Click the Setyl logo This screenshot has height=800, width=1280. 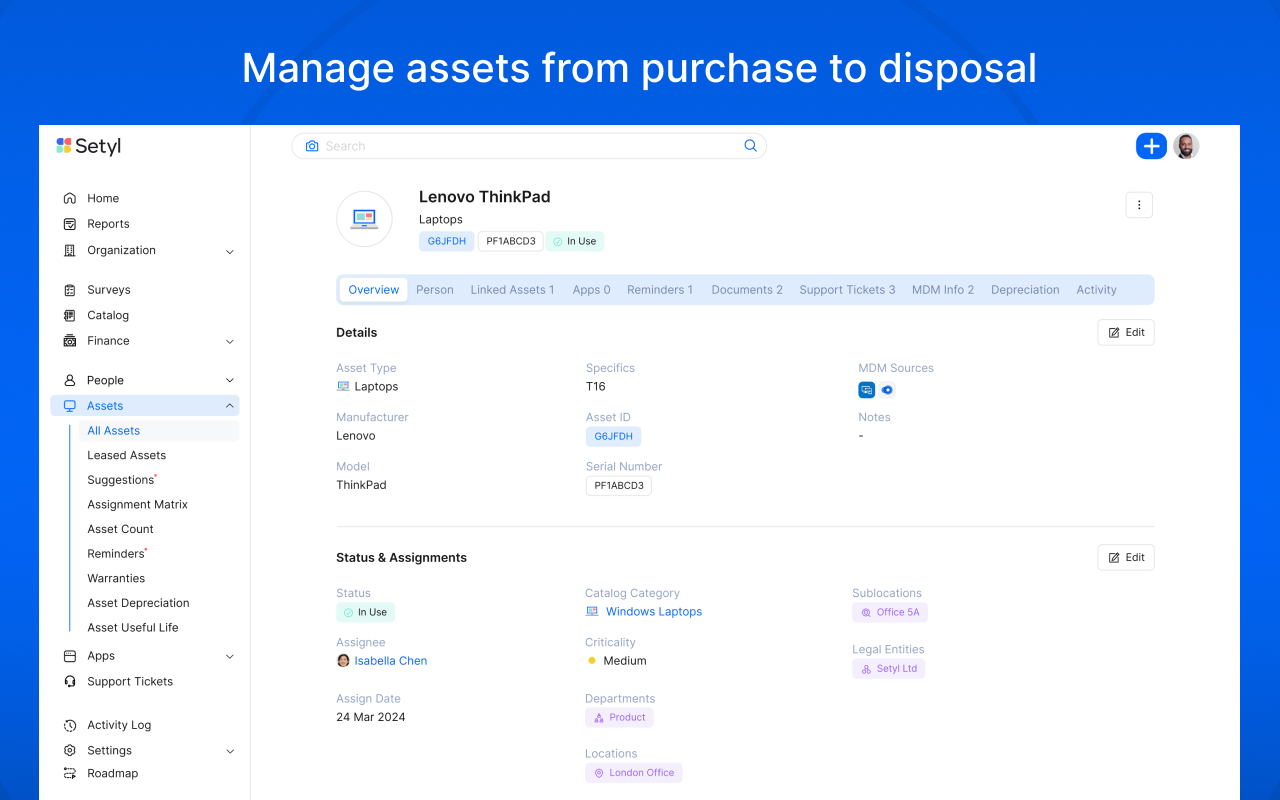click(89, 146)
